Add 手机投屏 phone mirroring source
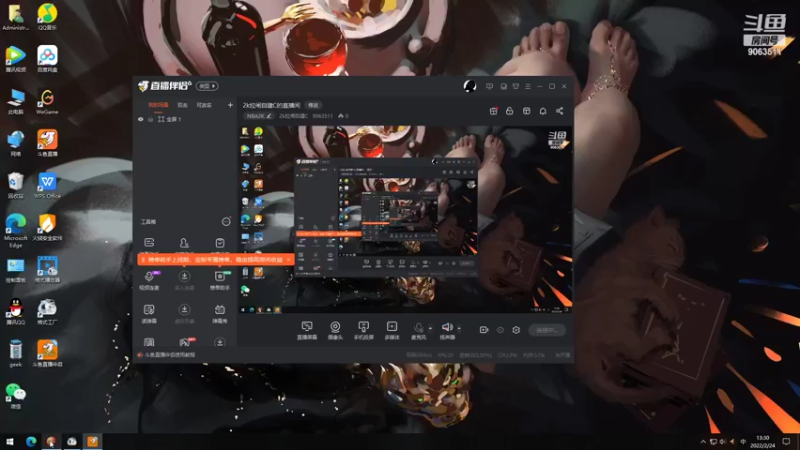This screenshot has width=800, height=450. (363, 330)
